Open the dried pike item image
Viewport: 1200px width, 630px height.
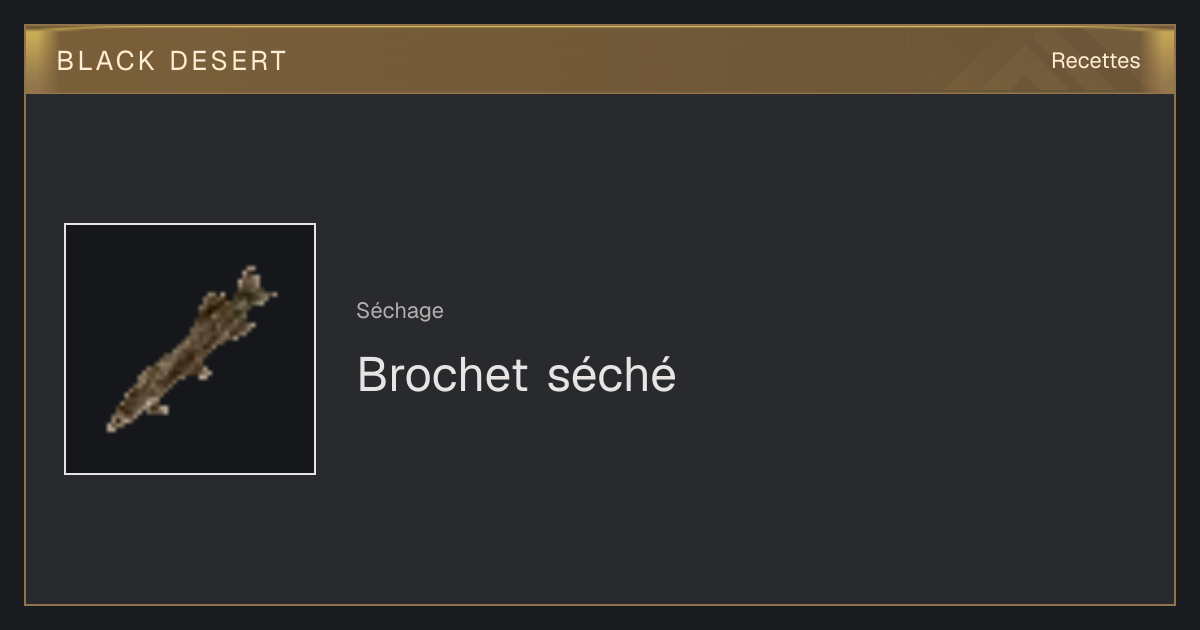point(190,349)
